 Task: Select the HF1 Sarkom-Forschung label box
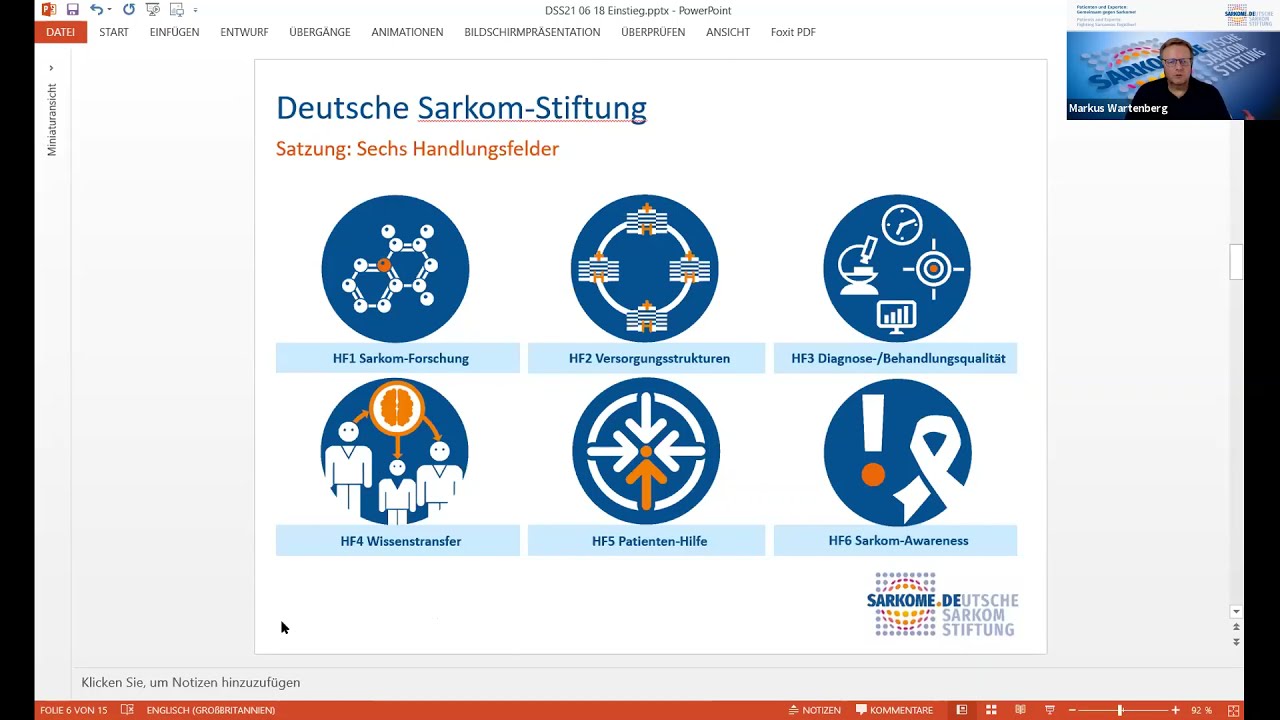tap(398, 358)
